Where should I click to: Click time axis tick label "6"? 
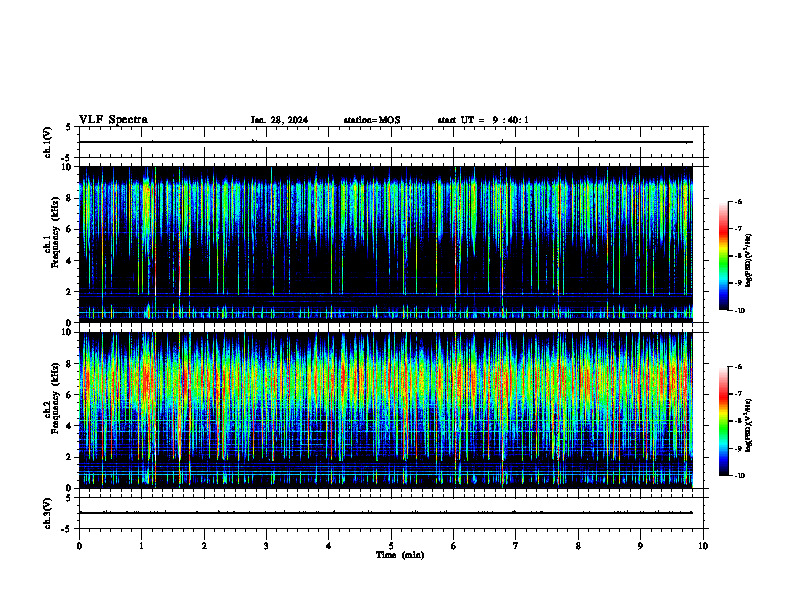(454, 546)
